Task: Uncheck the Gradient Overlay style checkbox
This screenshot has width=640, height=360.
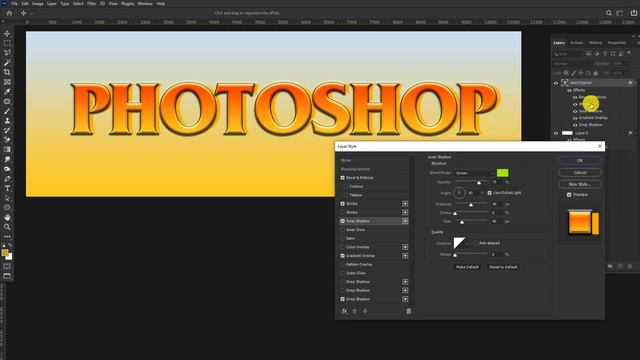Action: point(342,256)
